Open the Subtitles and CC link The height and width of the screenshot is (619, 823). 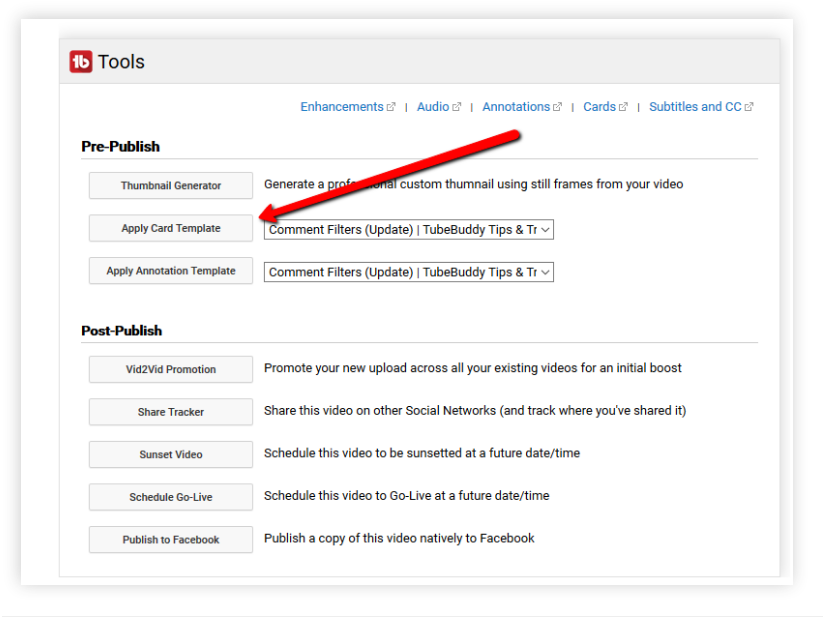point(694,106)
